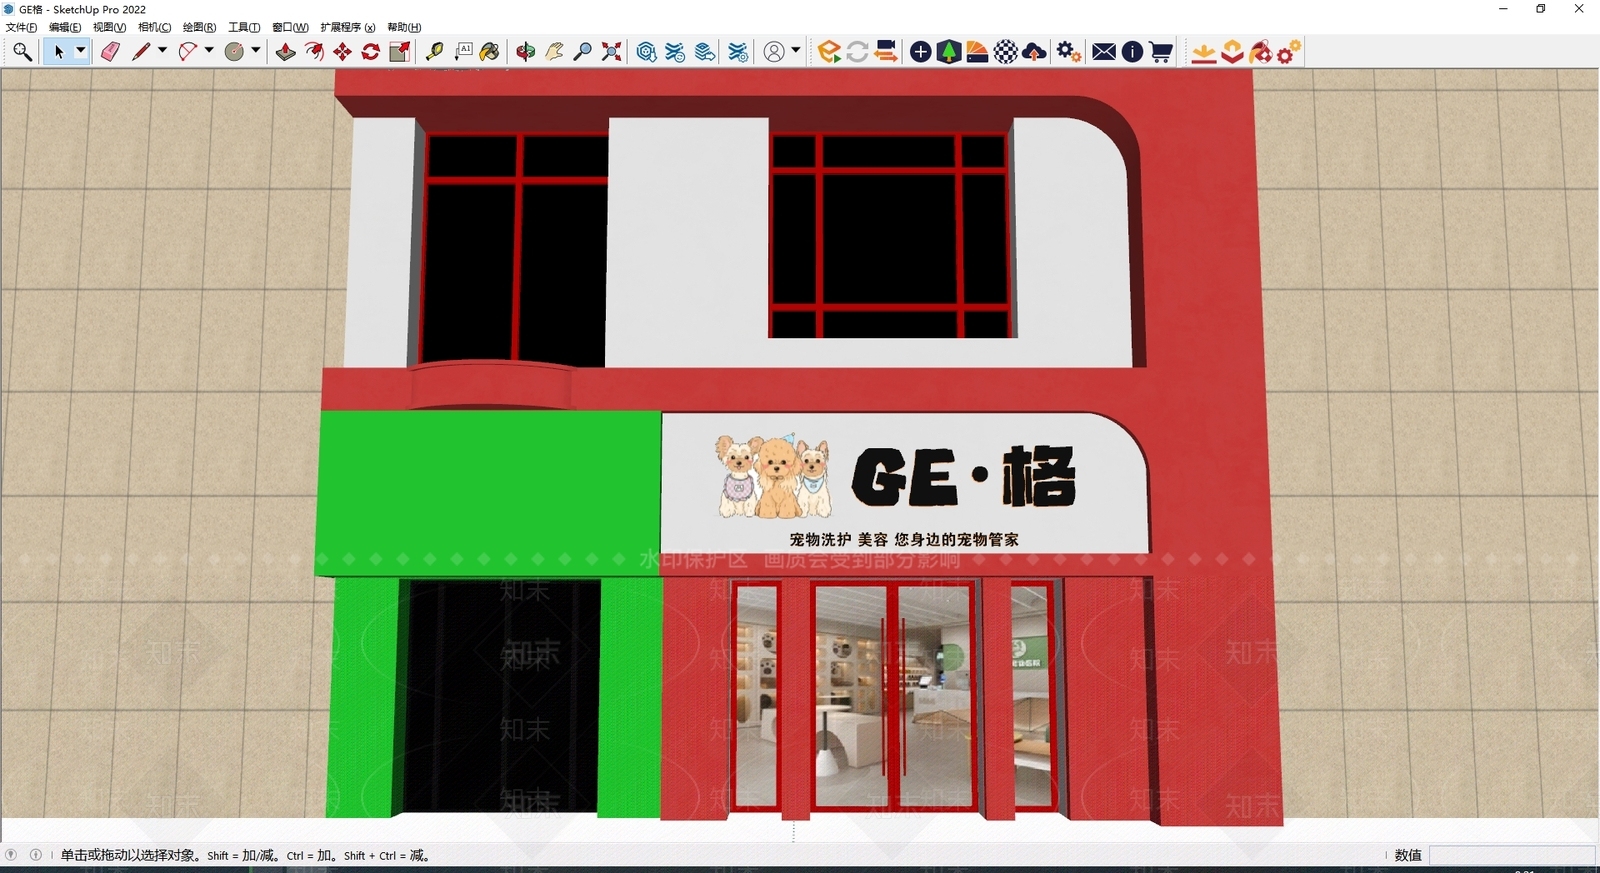Open the envelope mail icon

(1104, 52)
